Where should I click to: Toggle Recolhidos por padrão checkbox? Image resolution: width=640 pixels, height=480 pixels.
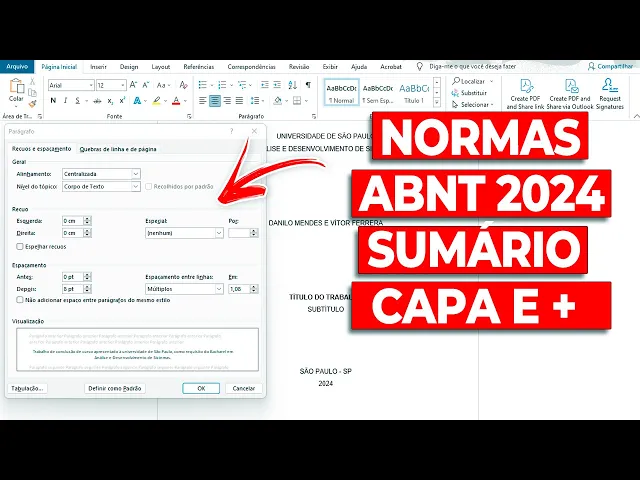[149, 187]
